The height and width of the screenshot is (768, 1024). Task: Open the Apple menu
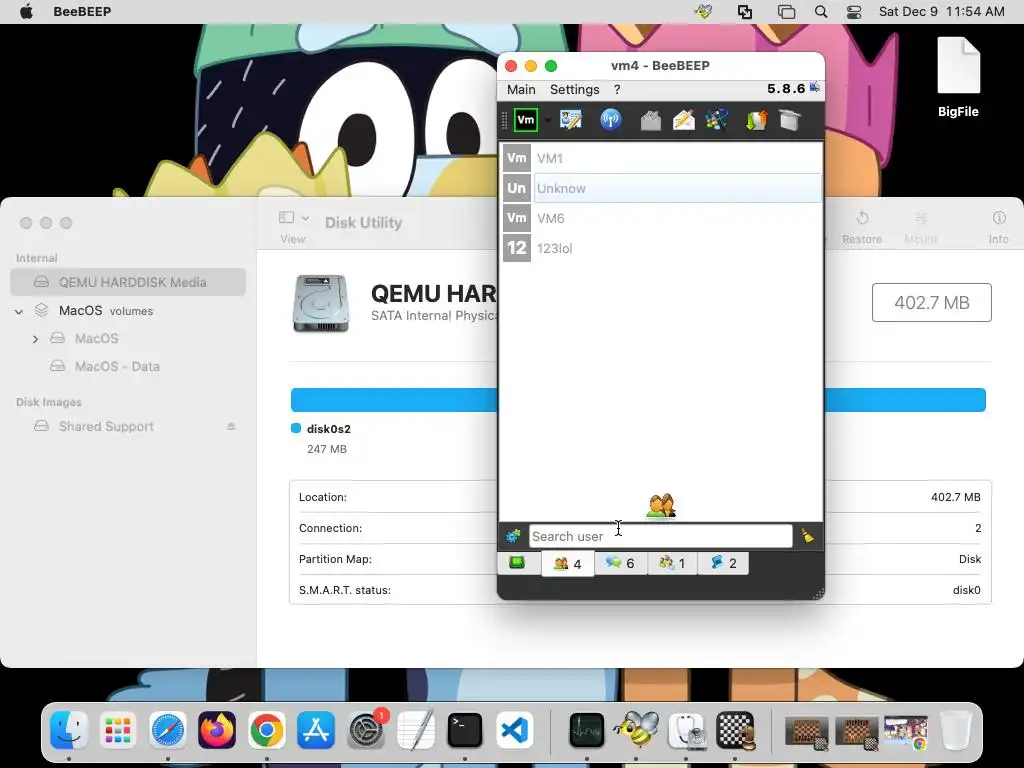pos(26,12)
